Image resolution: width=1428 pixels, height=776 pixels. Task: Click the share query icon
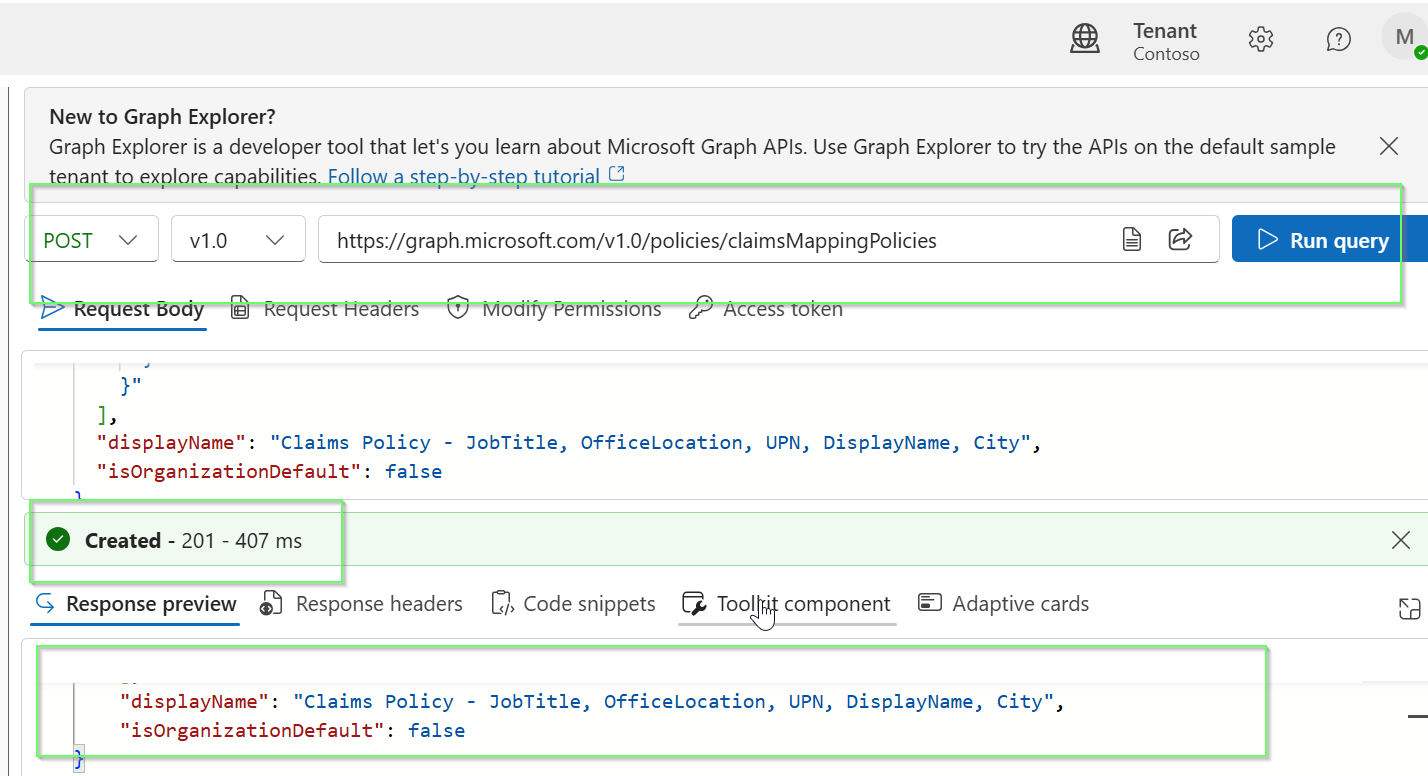(1180, 240)
